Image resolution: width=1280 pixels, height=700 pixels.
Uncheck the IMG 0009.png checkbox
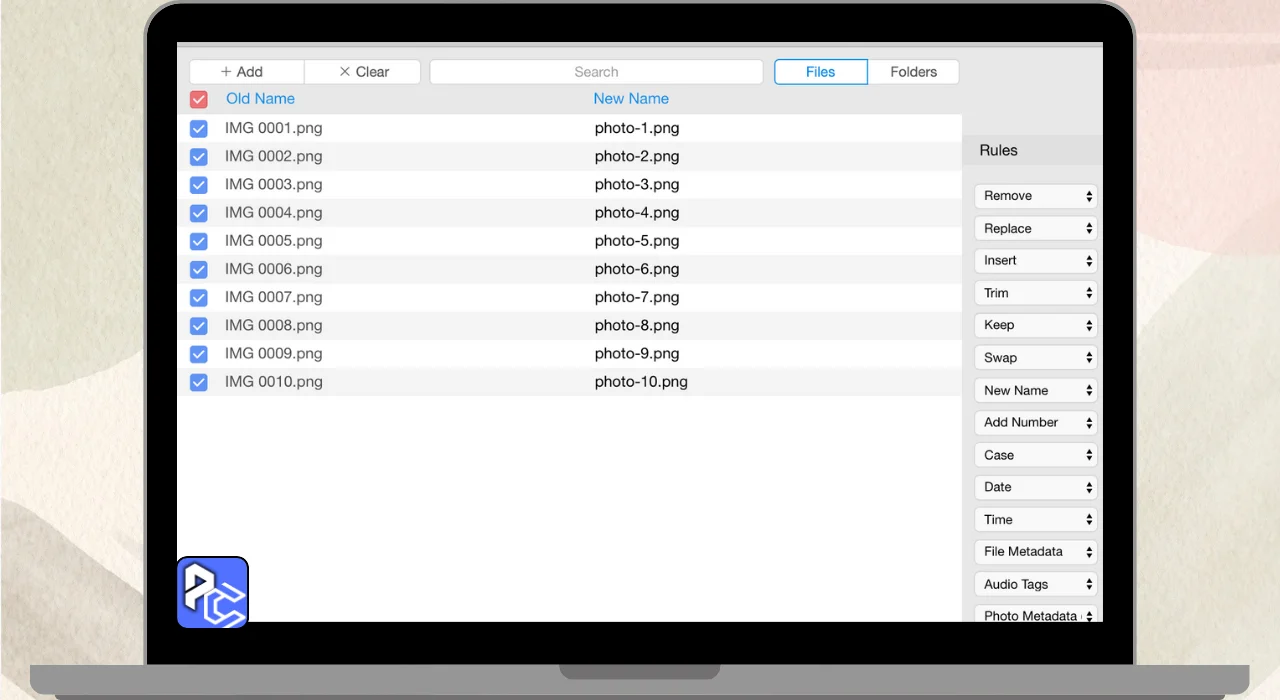click(198, 353)
